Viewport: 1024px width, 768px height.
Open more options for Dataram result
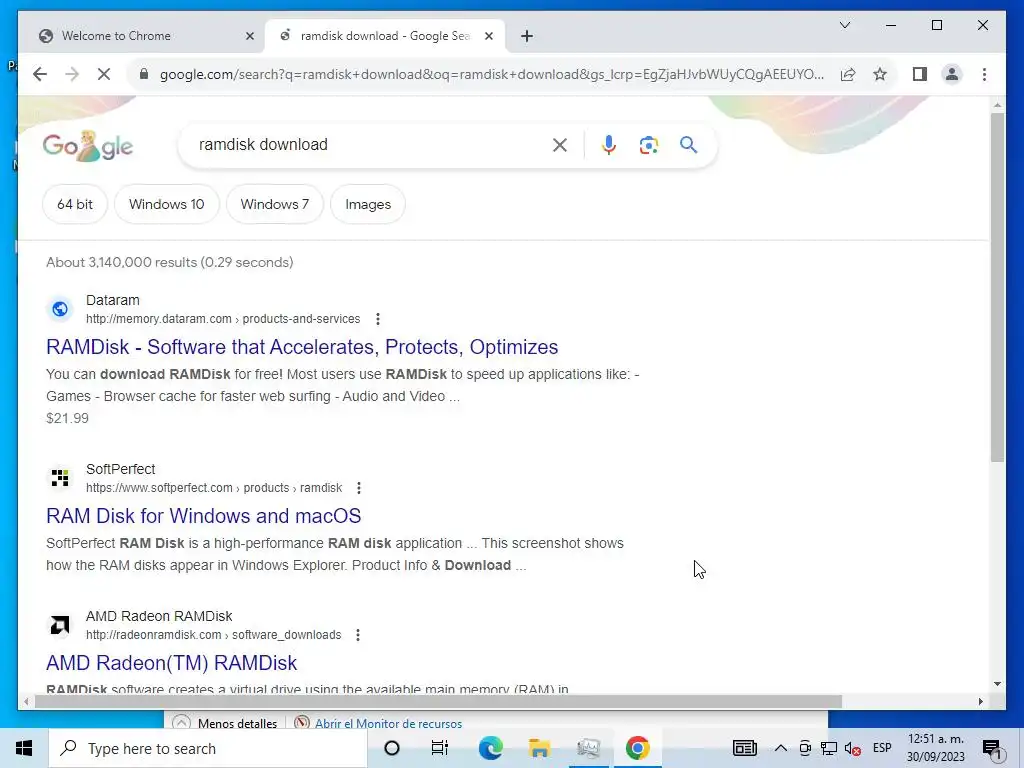click(377, 319)
